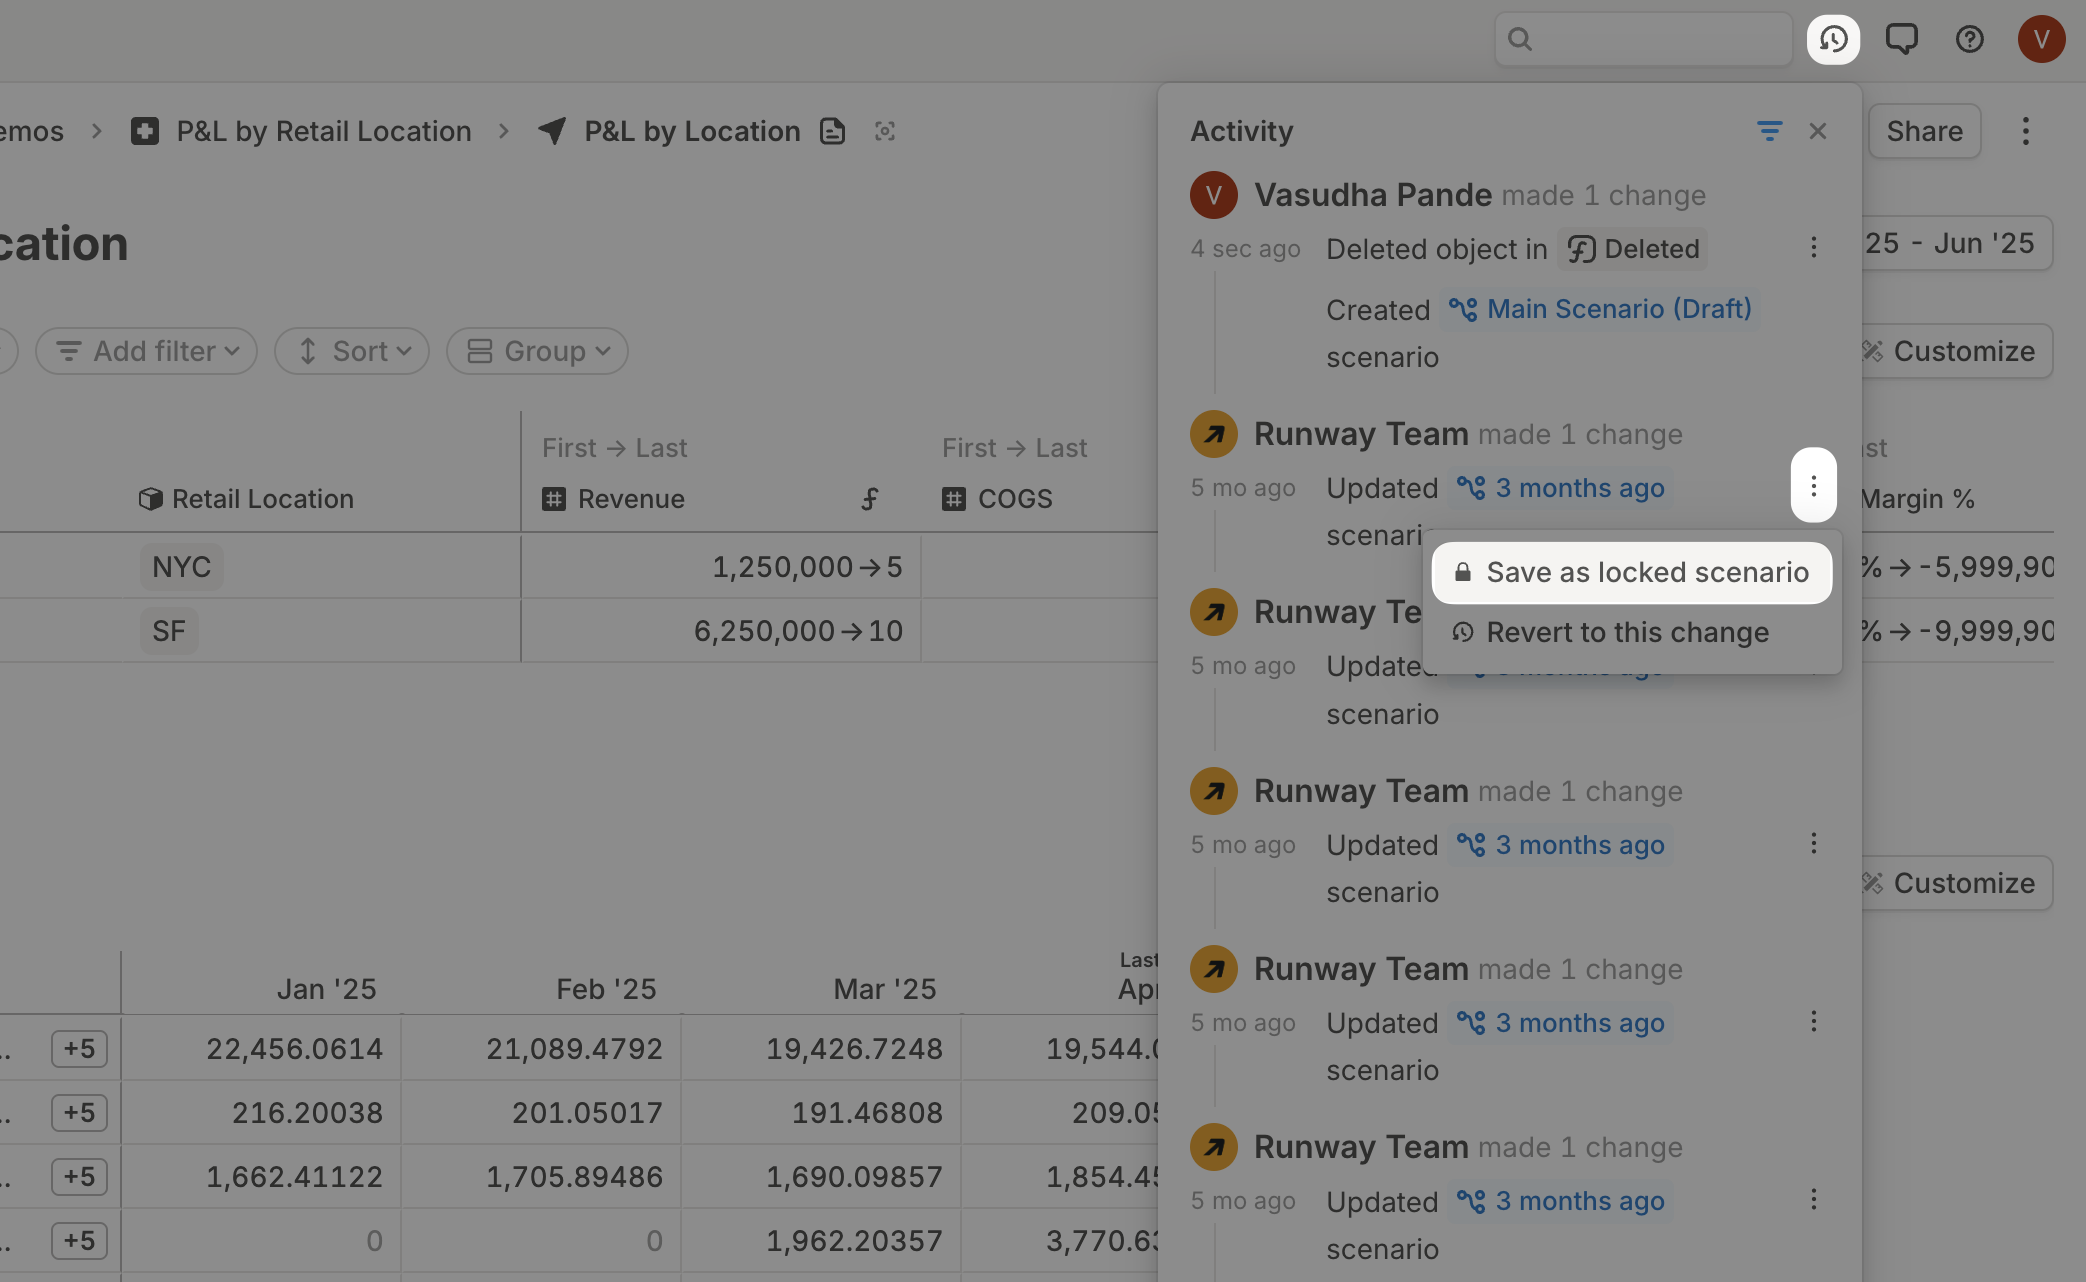
Task: Choose Save as locked scenario
Action: coord(1632,572)
